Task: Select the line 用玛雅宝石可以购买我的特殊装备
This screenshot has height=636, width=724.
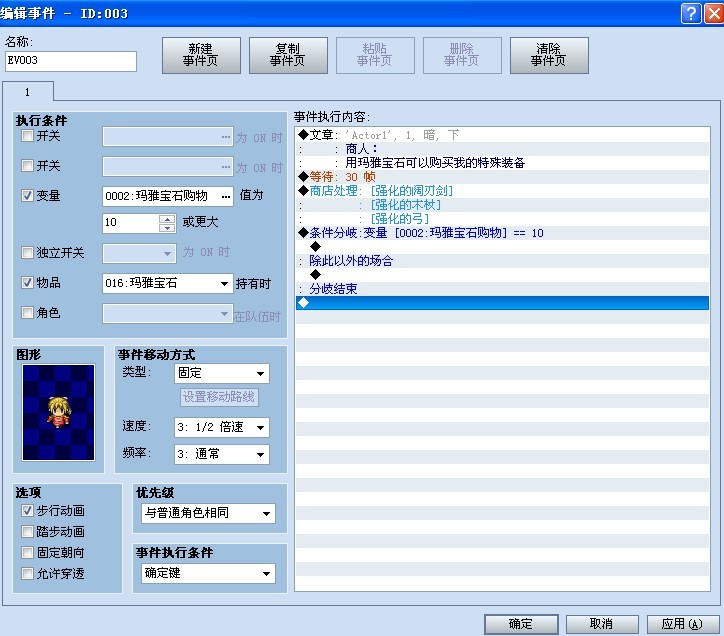Action: (502, 163)
